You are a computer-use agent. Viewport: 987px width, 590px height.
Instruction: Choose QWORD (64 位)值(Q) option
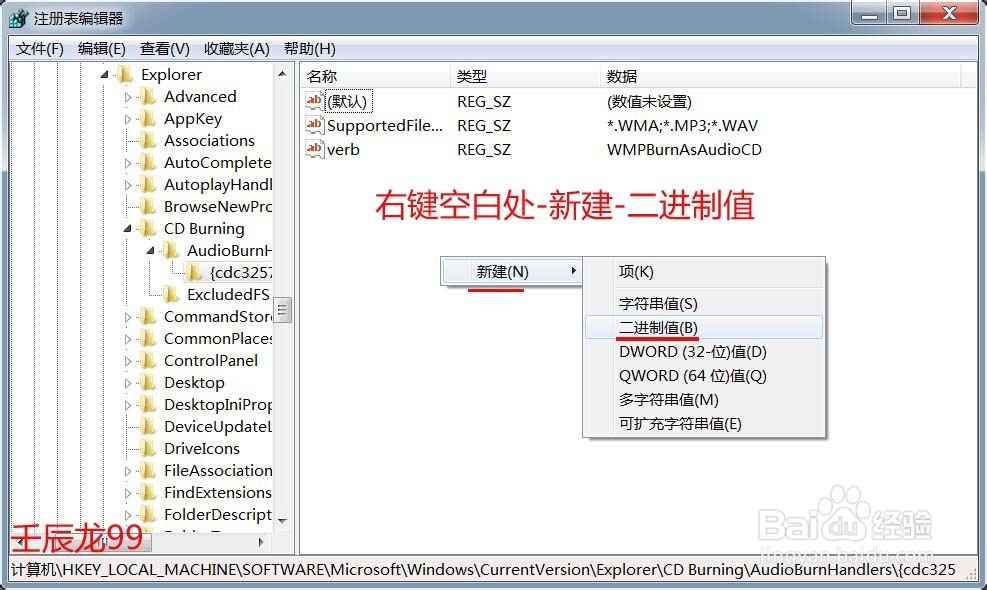click(703, 375)
